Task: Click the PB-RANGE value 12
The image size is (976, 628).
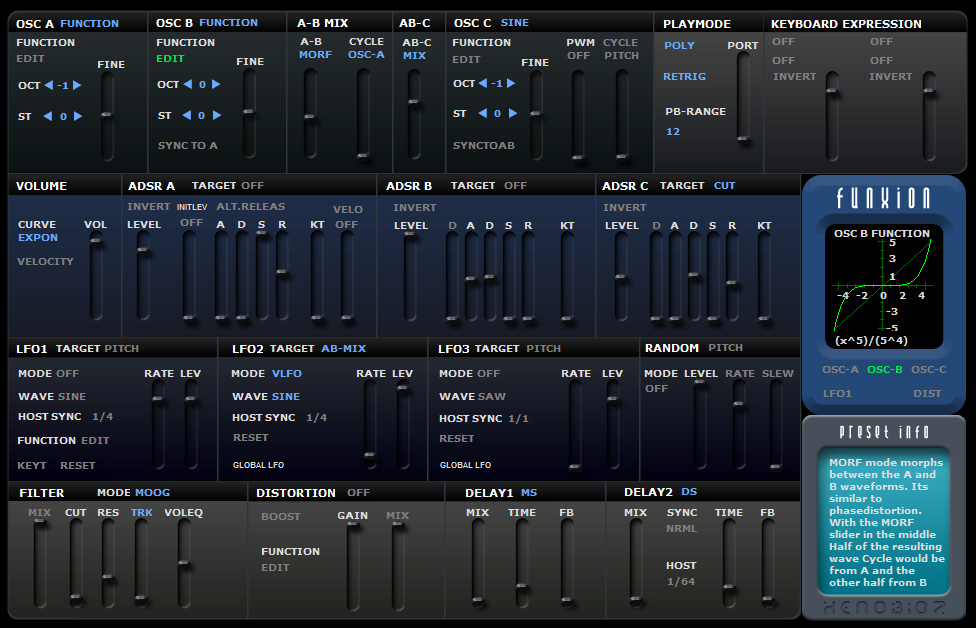Action: (x=673, y=131)
